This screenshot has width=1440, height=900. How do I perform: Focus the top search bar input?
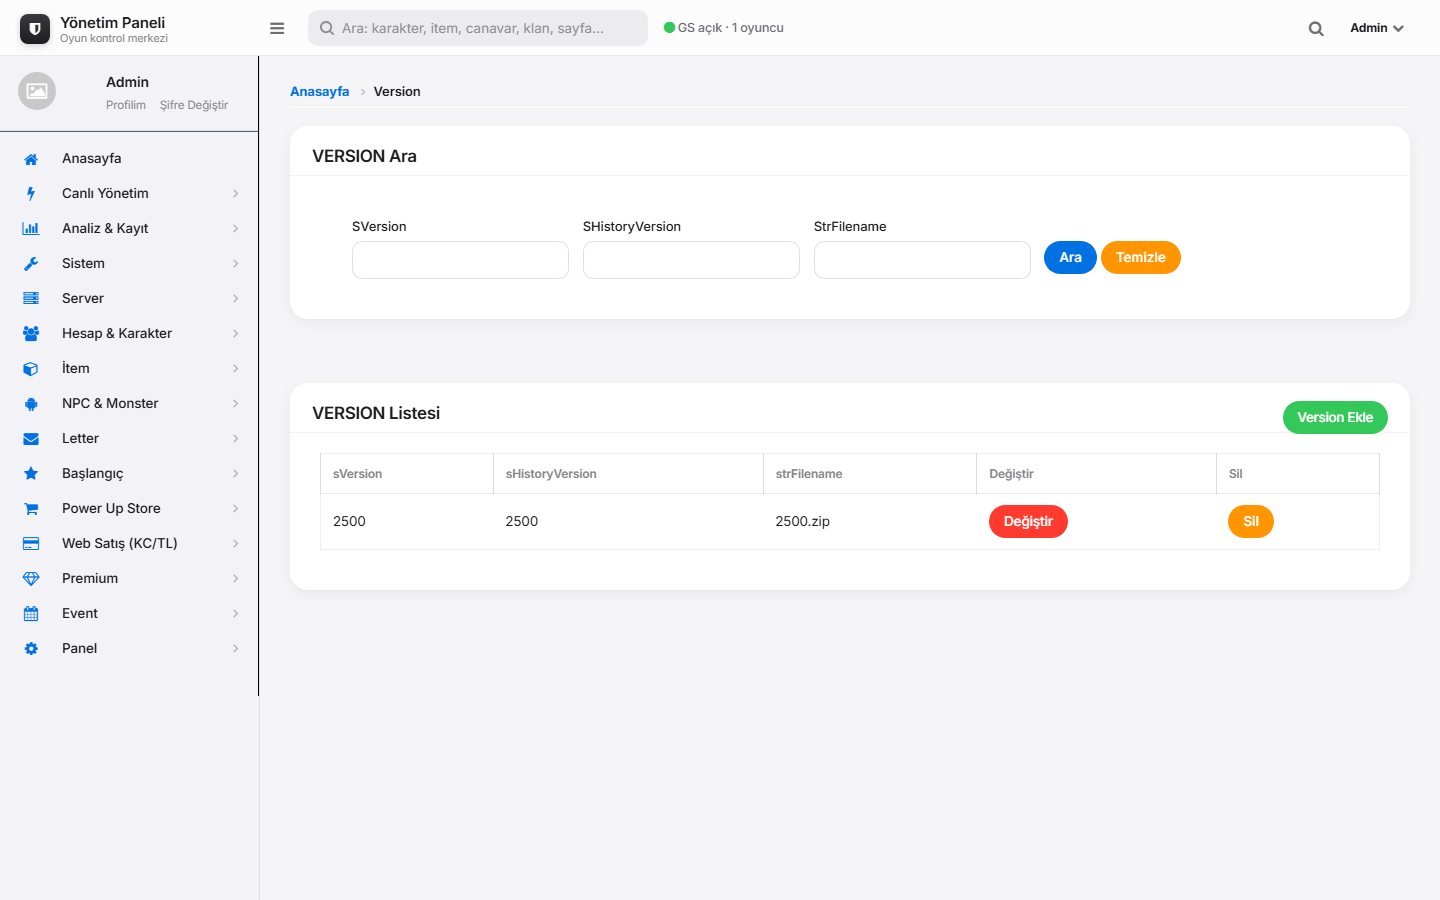478,28
